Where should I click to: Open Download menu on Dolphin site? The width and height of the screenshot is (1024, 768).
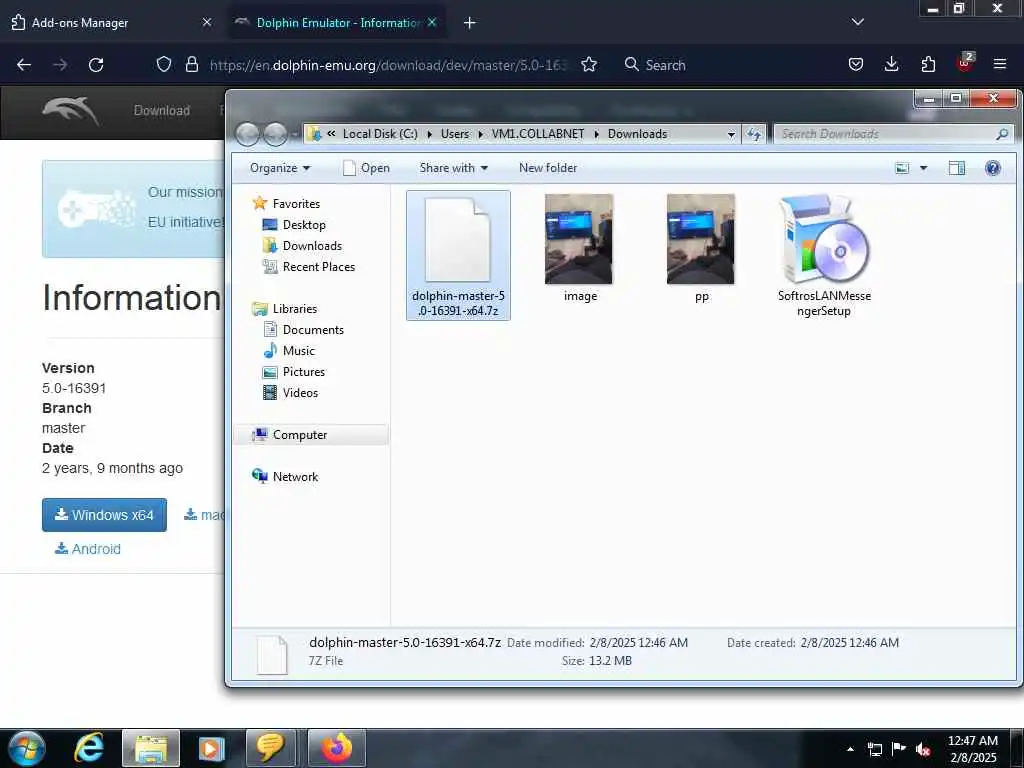click(x=162, y=110)
